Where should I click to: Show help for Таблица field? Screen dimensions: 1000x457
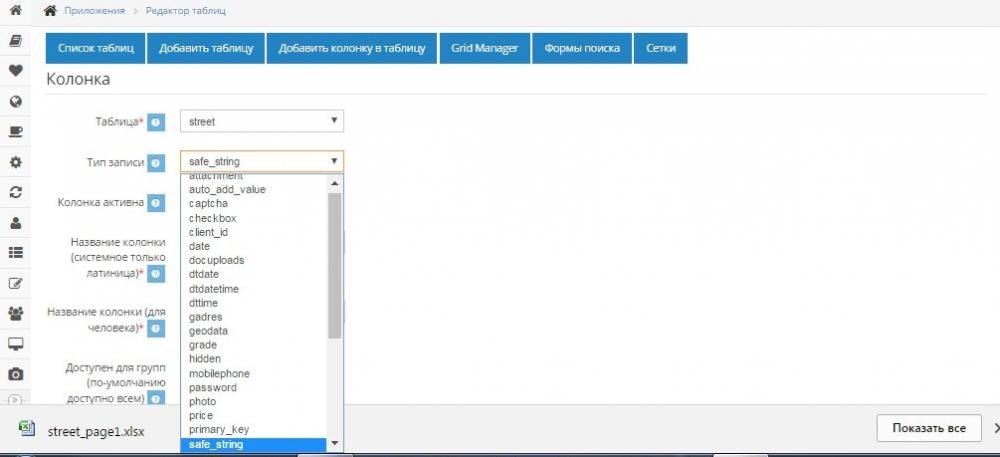(x=156, y=122)
